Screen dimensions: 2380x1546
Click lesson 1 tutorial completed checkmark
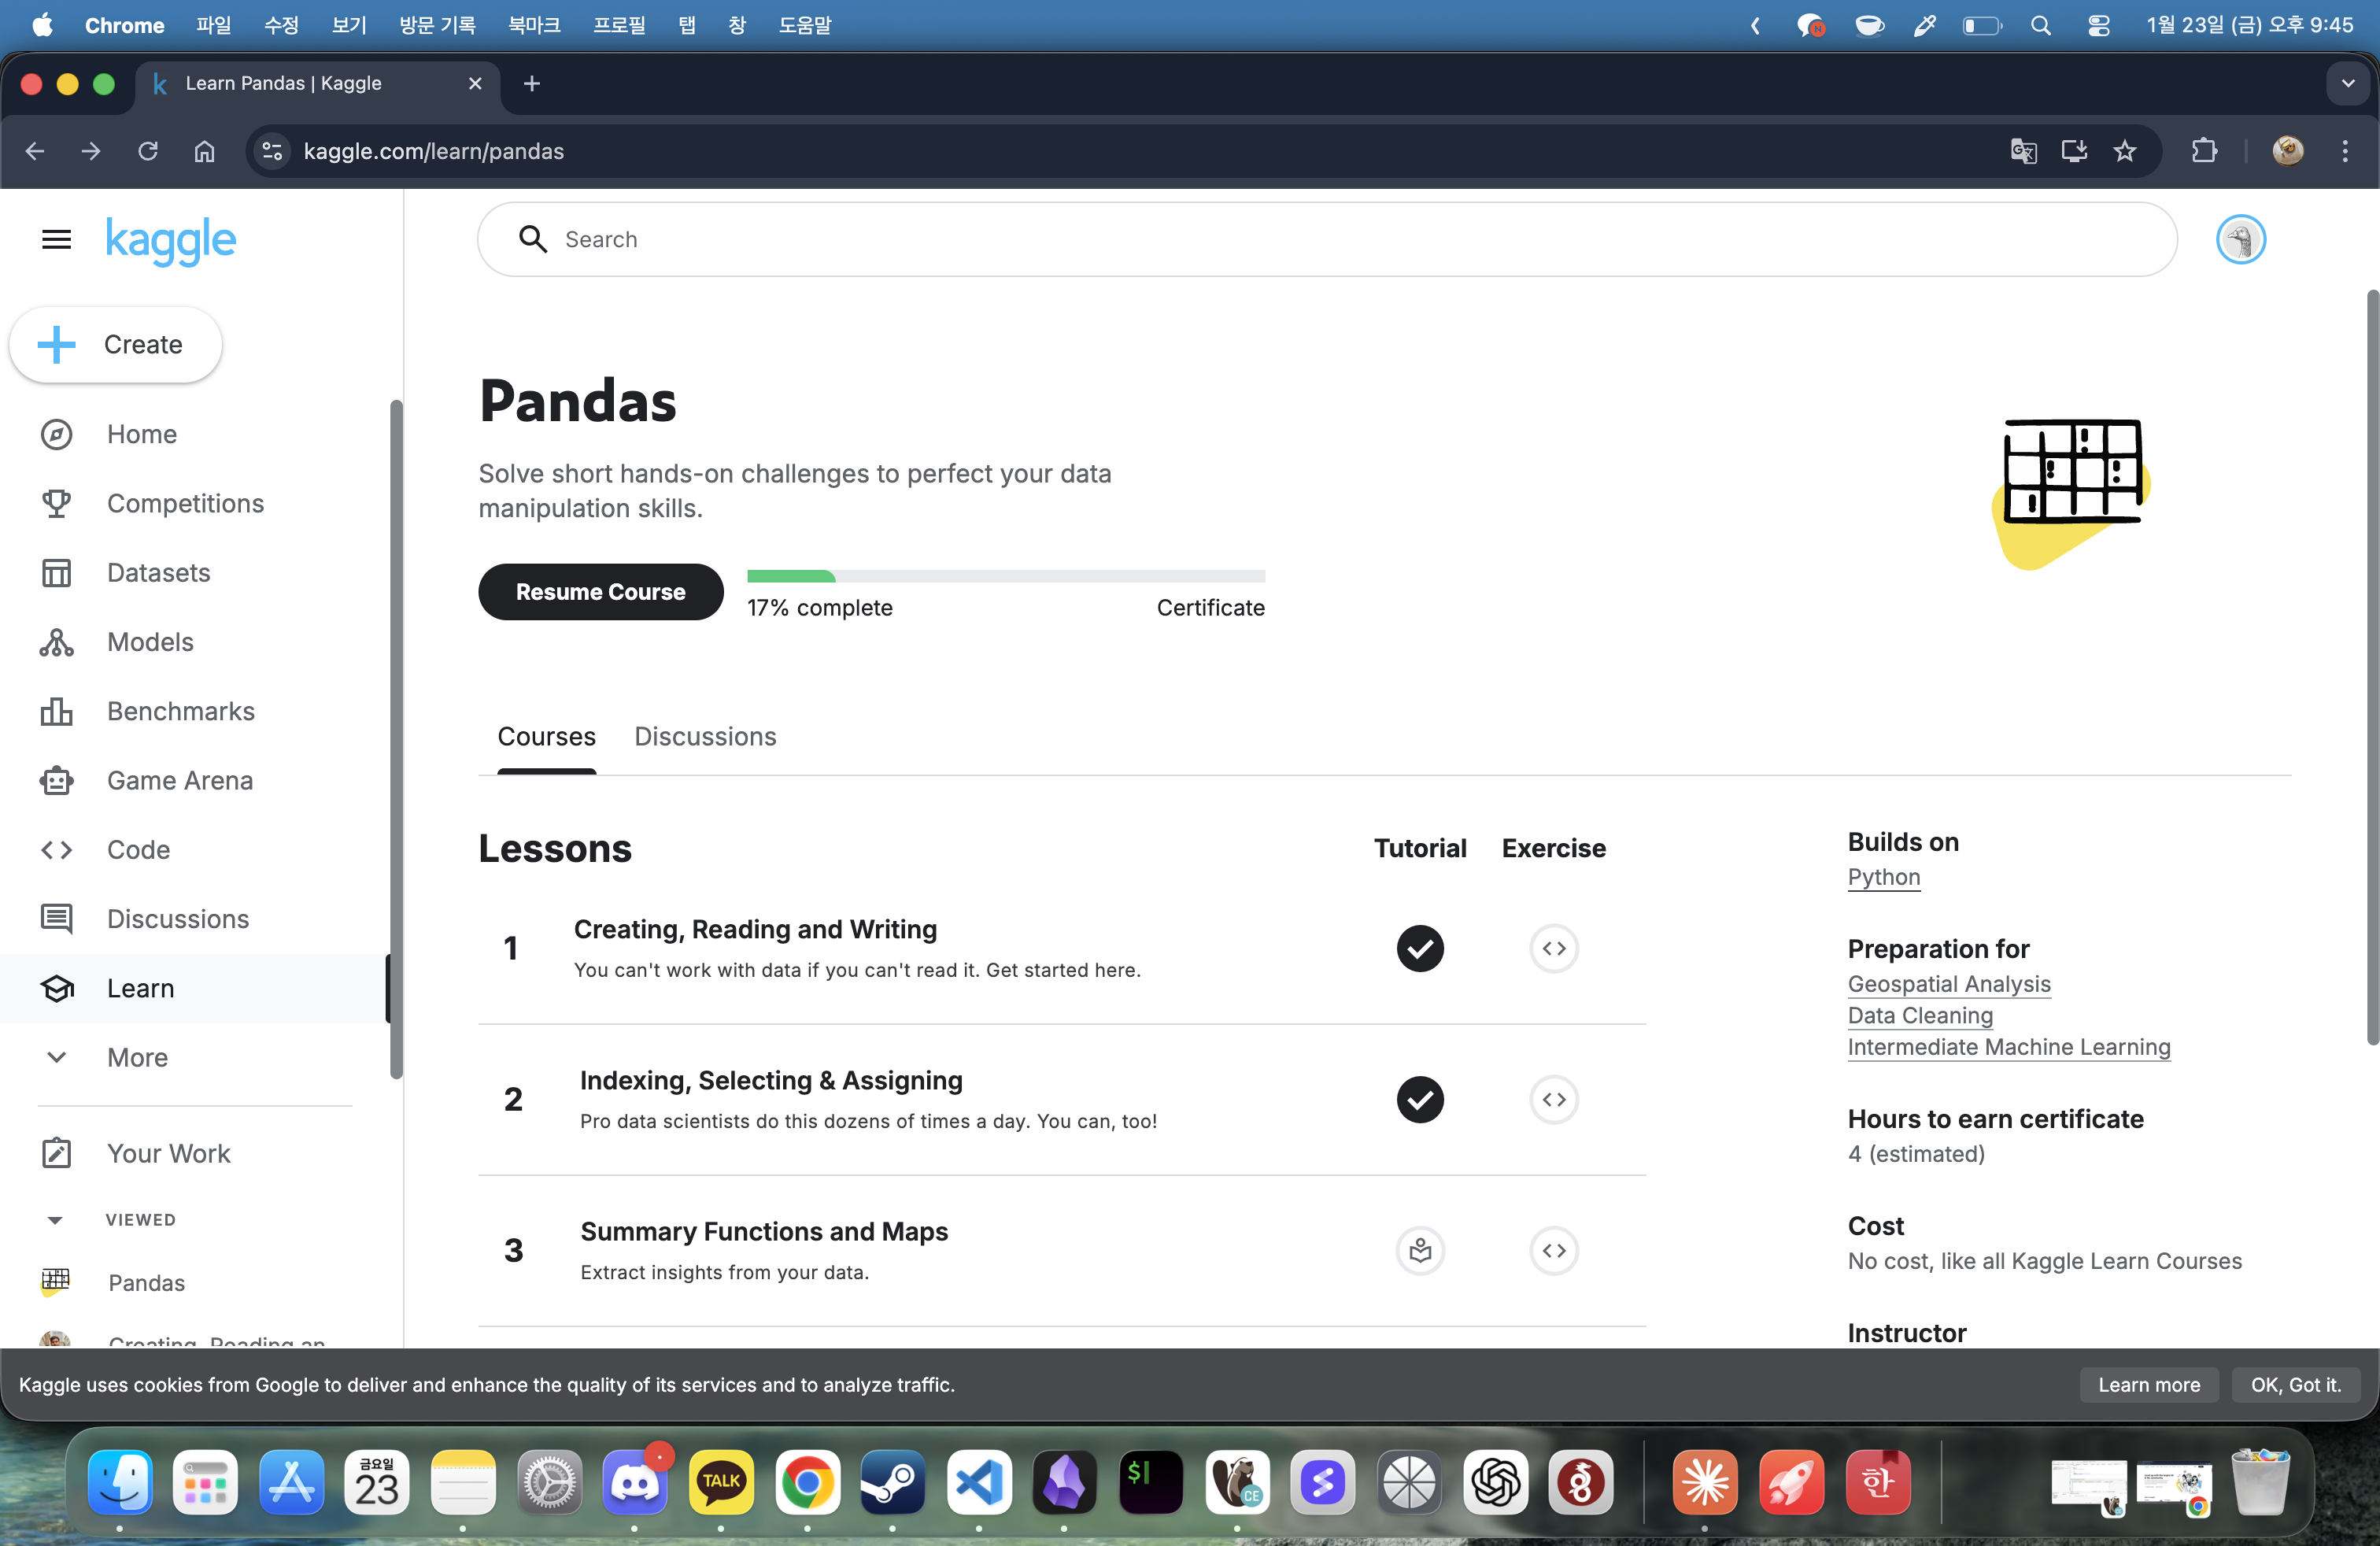pyautogui.click(x=1419, y=948)
